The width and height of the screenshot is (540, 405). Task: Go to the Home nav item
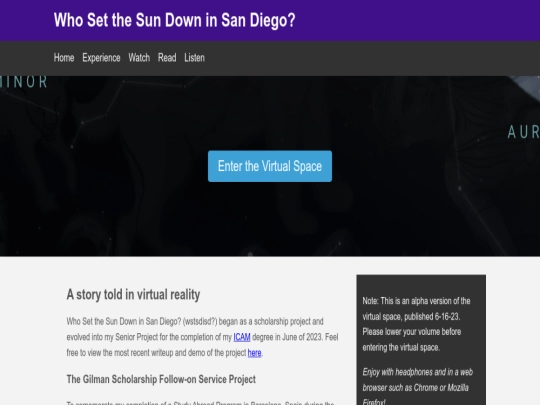(64, 58)
